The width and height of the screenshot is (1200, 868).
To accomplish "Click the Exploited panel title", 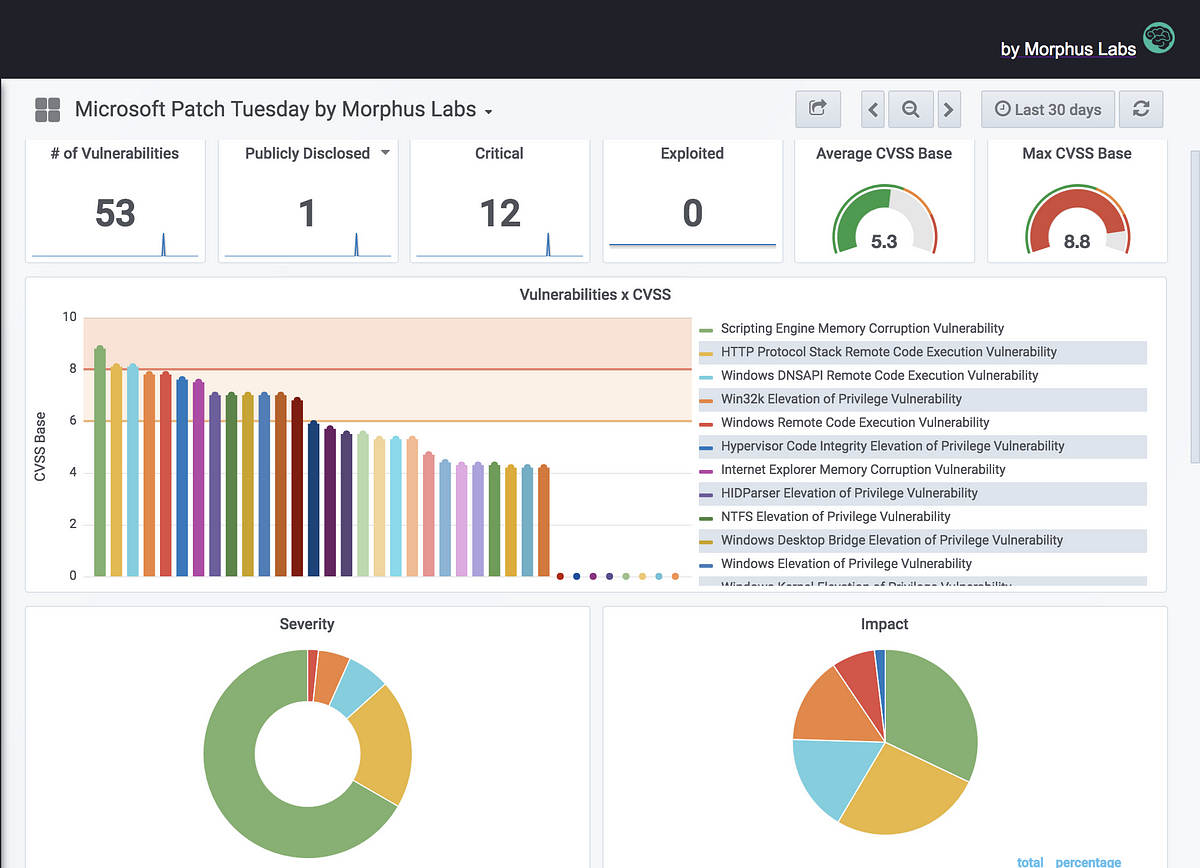I will (x=692, y=153).
